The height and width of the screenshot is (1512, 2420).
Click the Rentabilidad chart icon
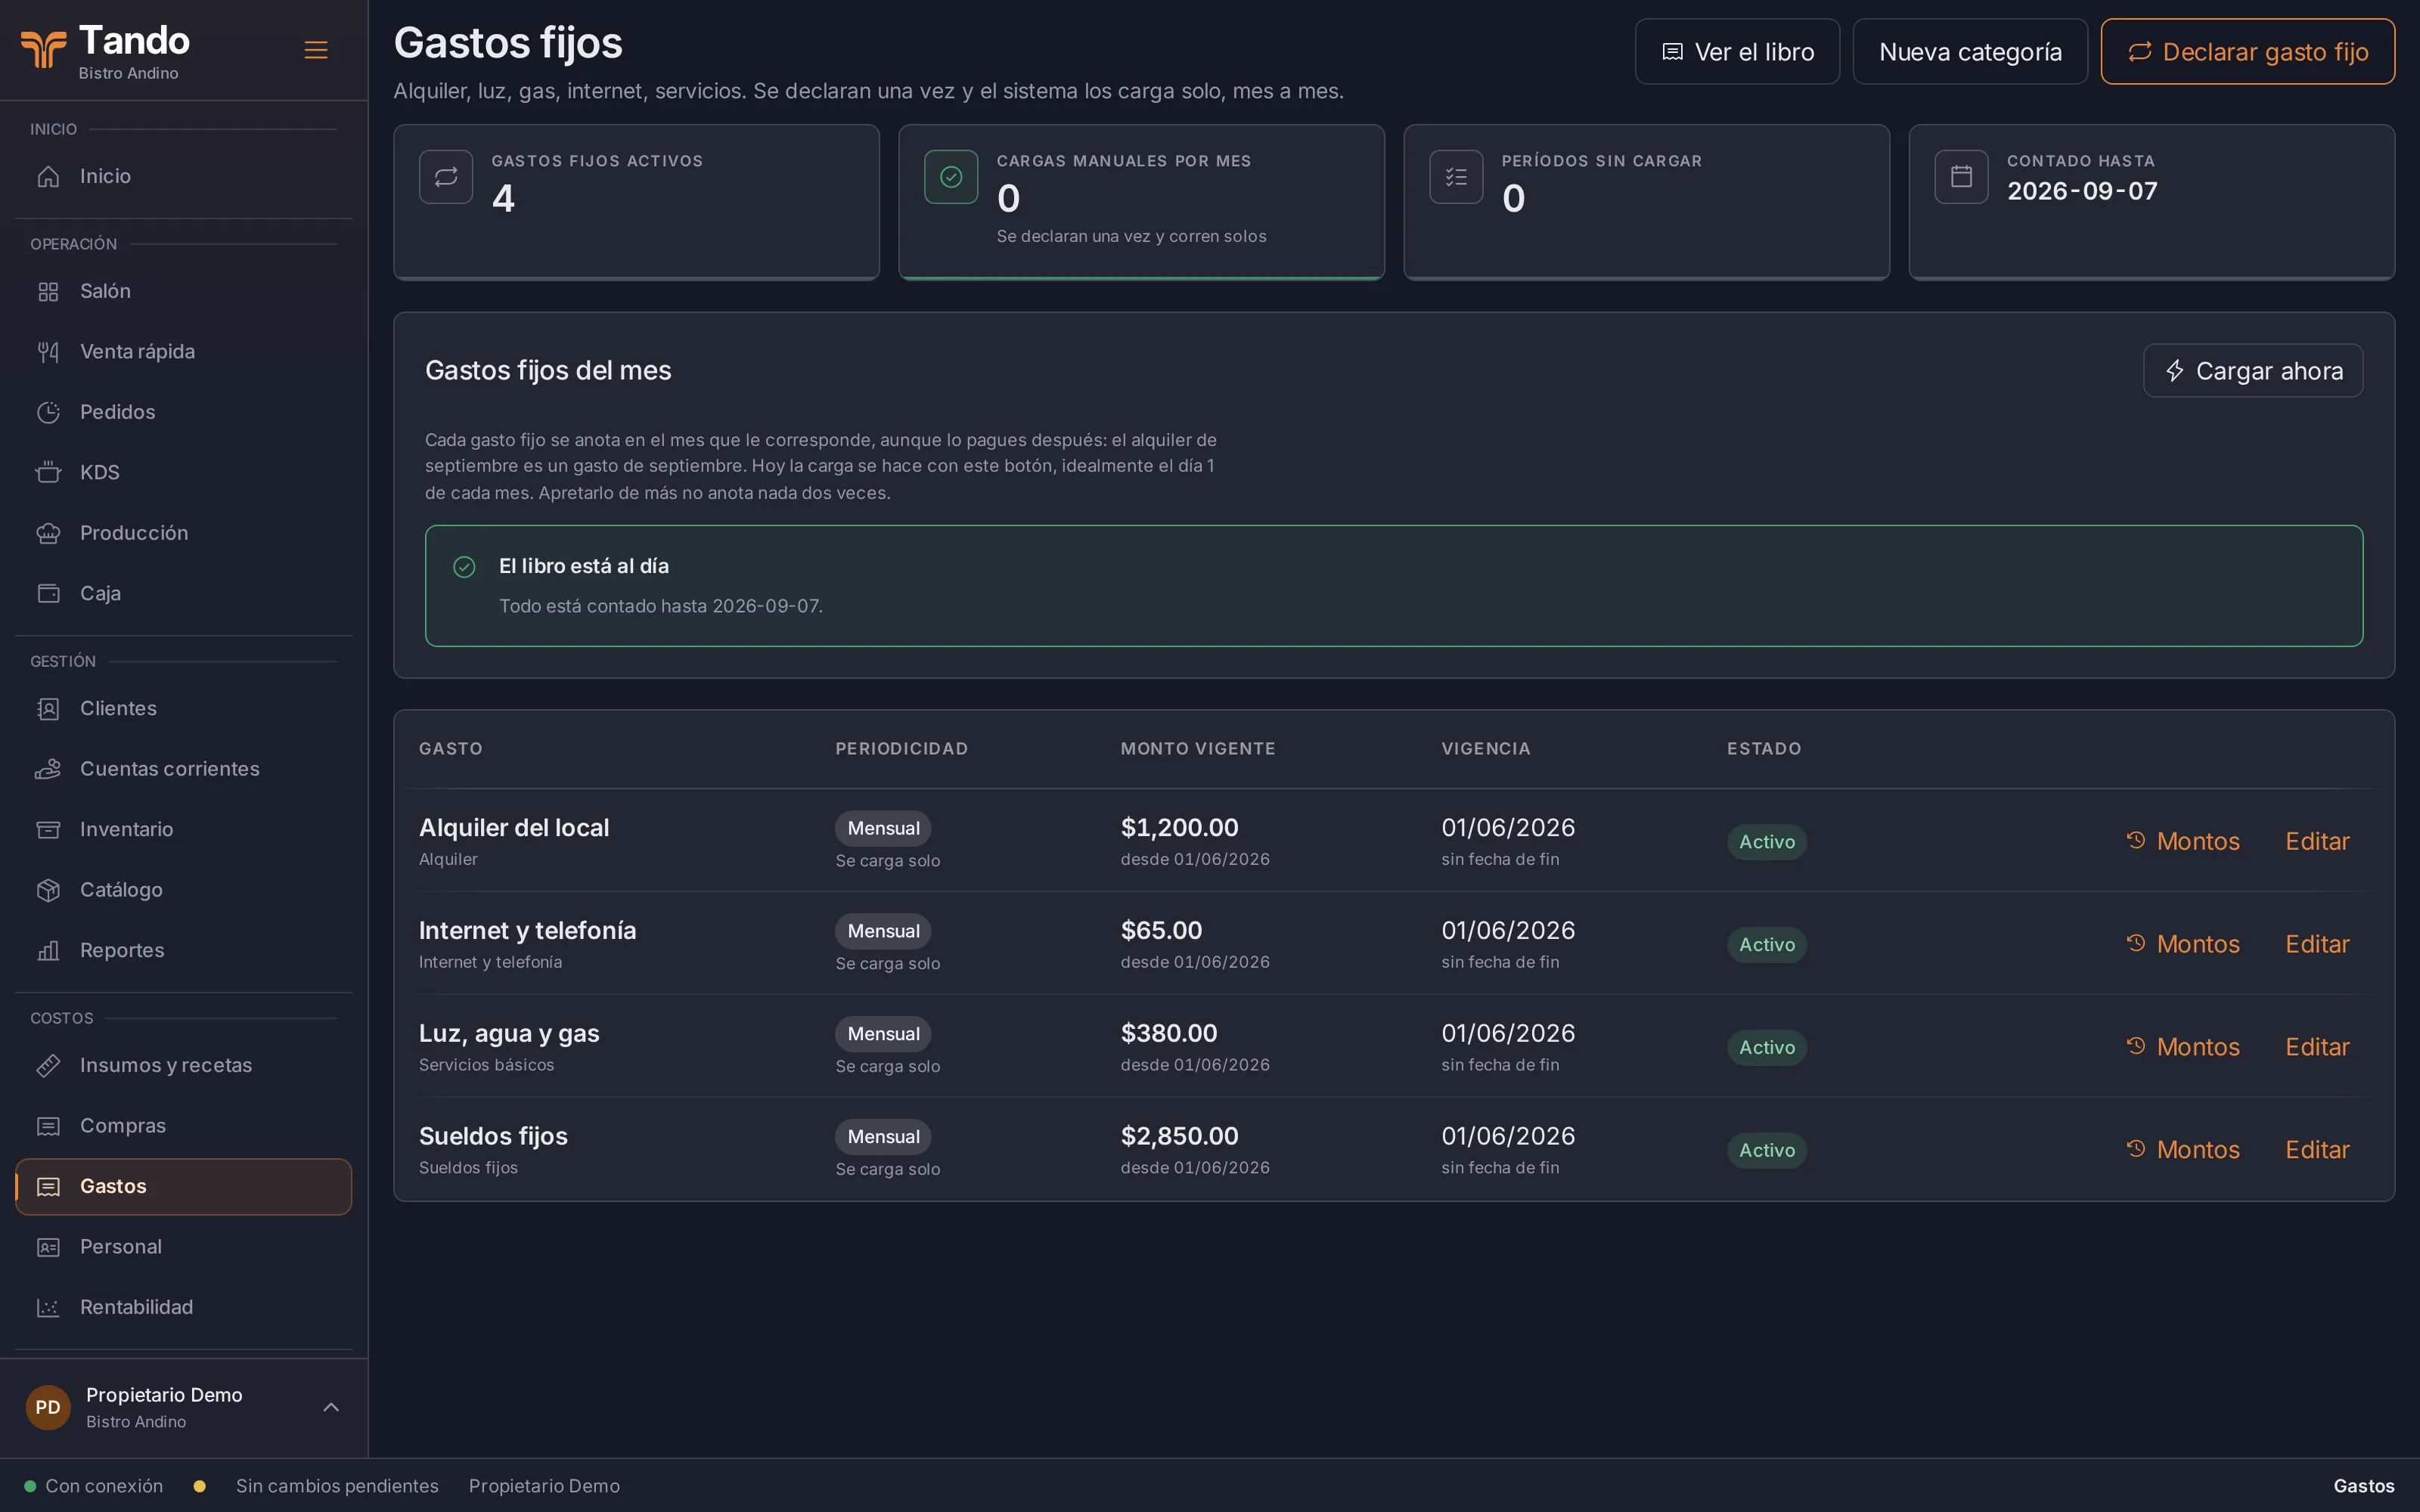pyautogui.click(x=48, y=1307)
